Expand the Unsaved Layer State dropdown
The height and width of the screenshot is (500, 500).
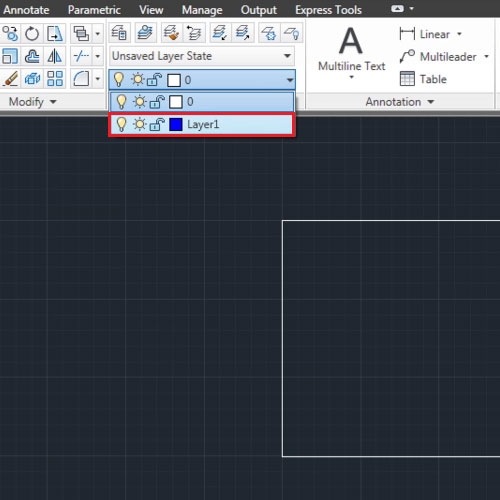coord(287,56)
